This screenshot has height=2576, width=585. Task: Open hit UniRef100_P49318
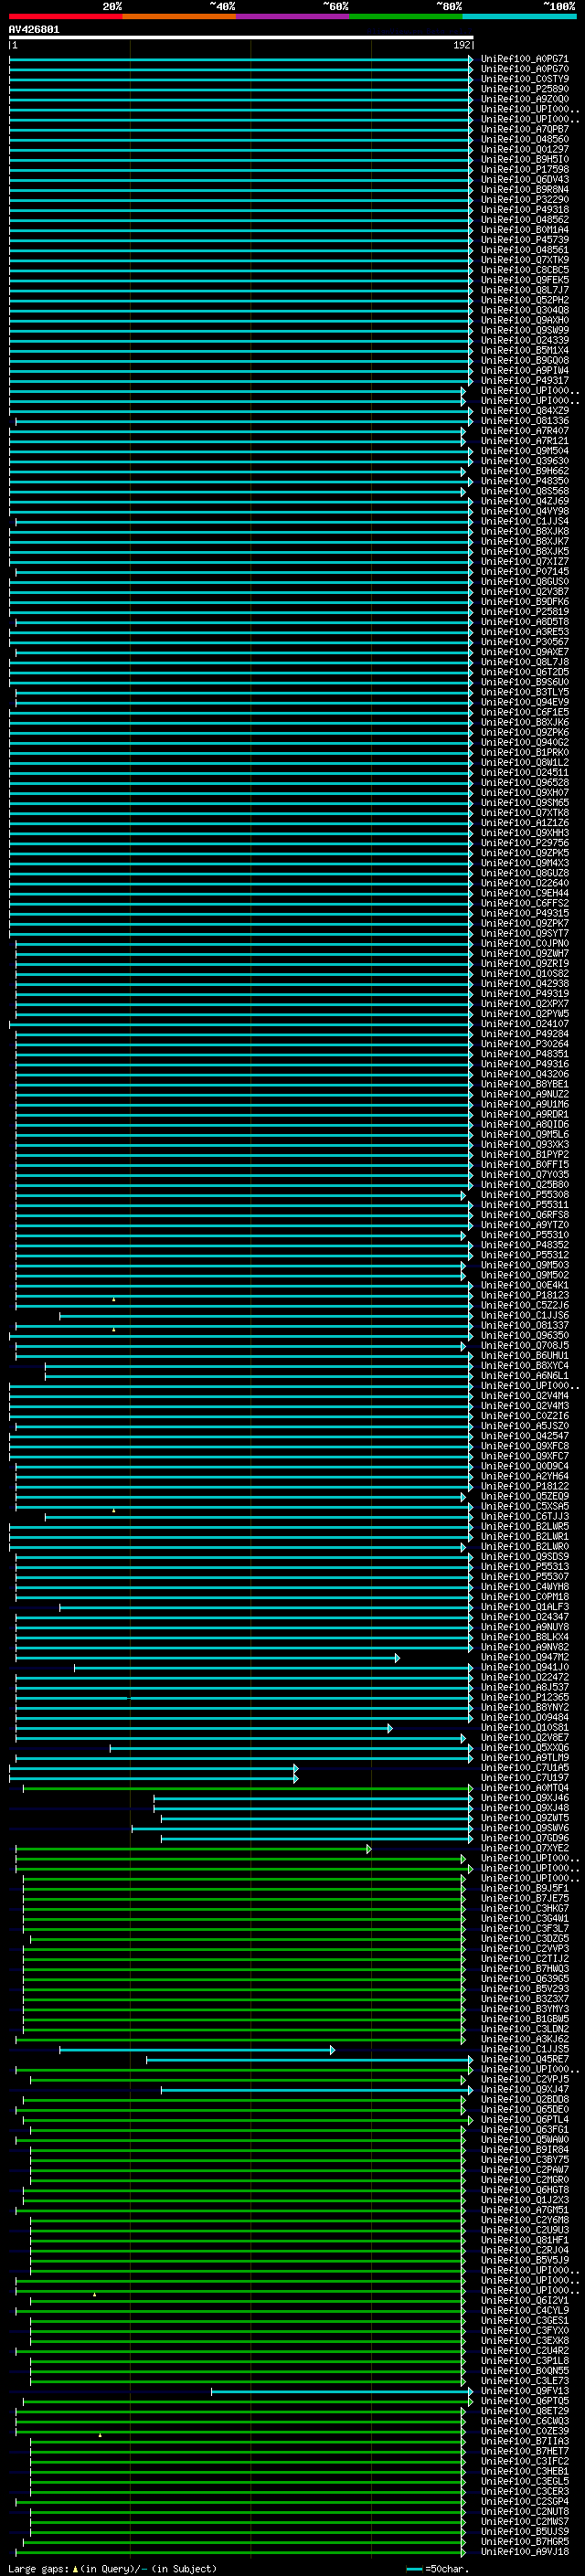click(x=525, y=209)
